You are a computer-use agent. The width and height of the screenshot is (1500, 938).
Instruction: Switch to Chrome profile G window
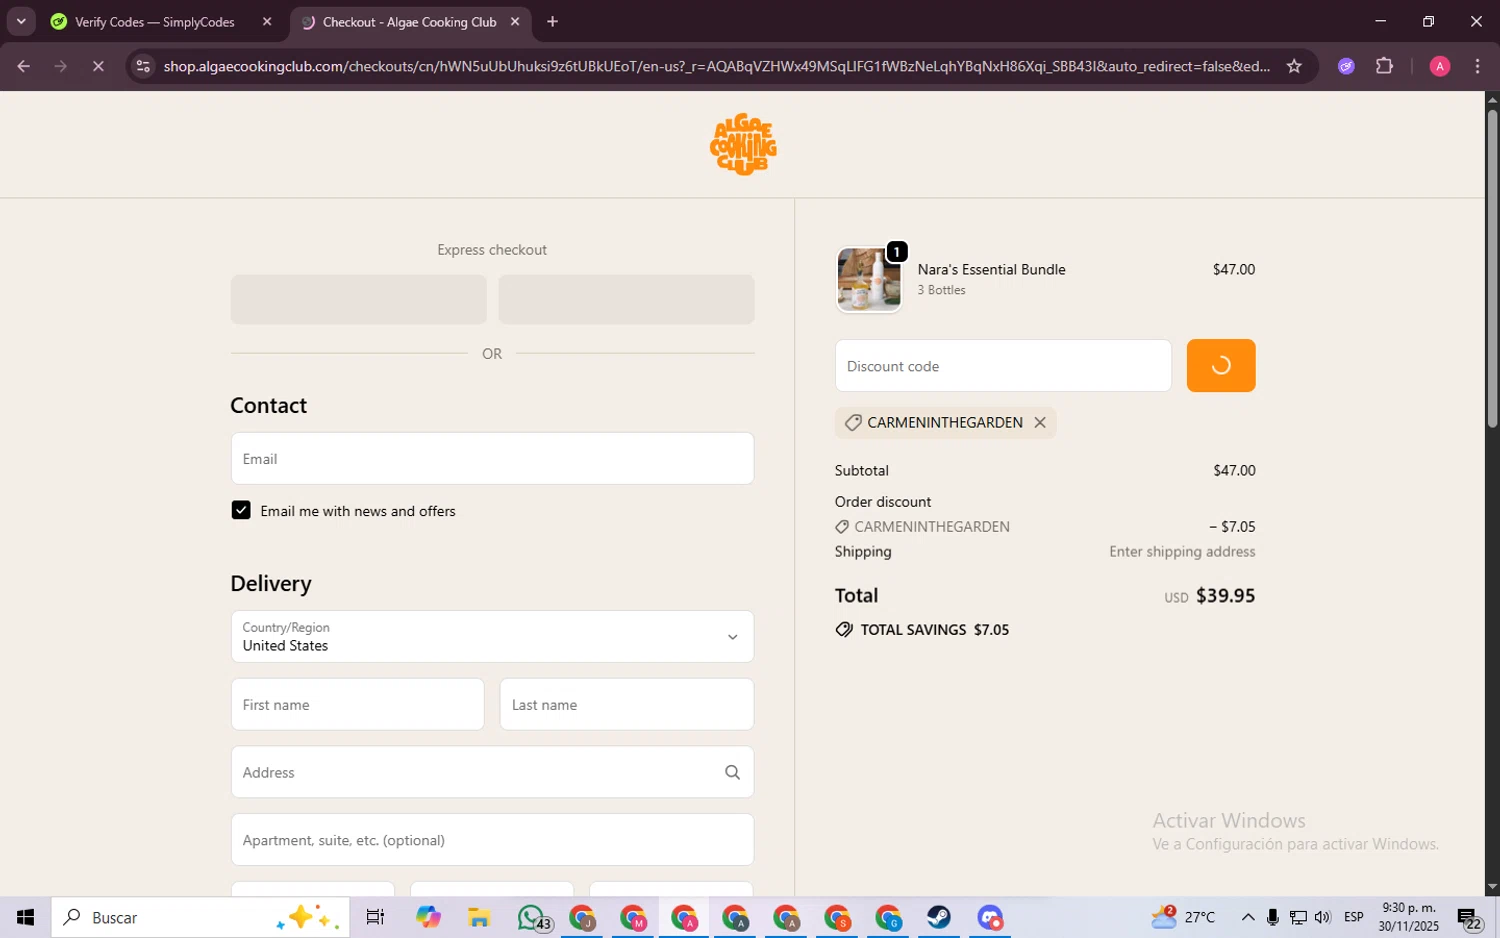coord(888,917)
